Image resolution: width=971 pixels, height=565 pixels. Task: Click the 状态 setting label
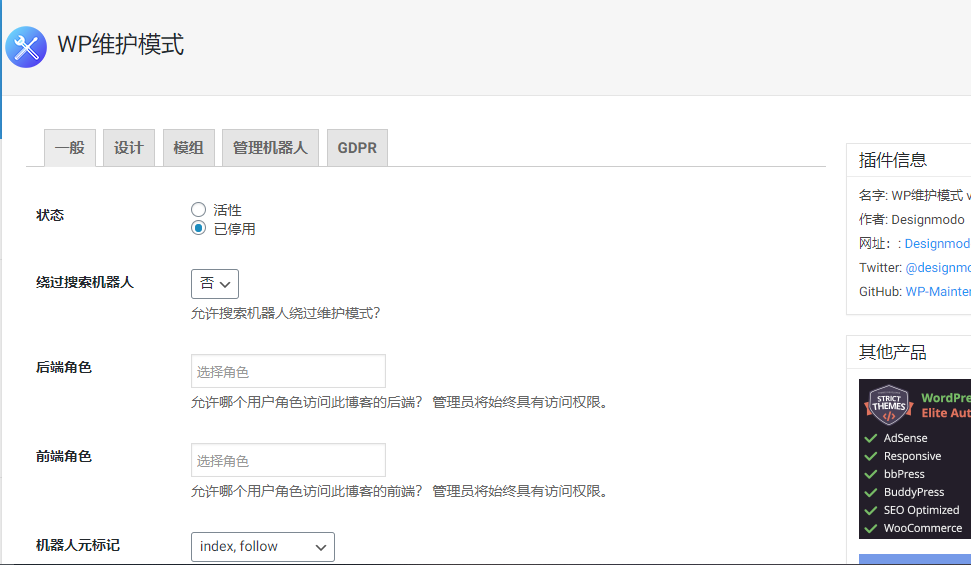pyautogui.click(x=50, y=215)
